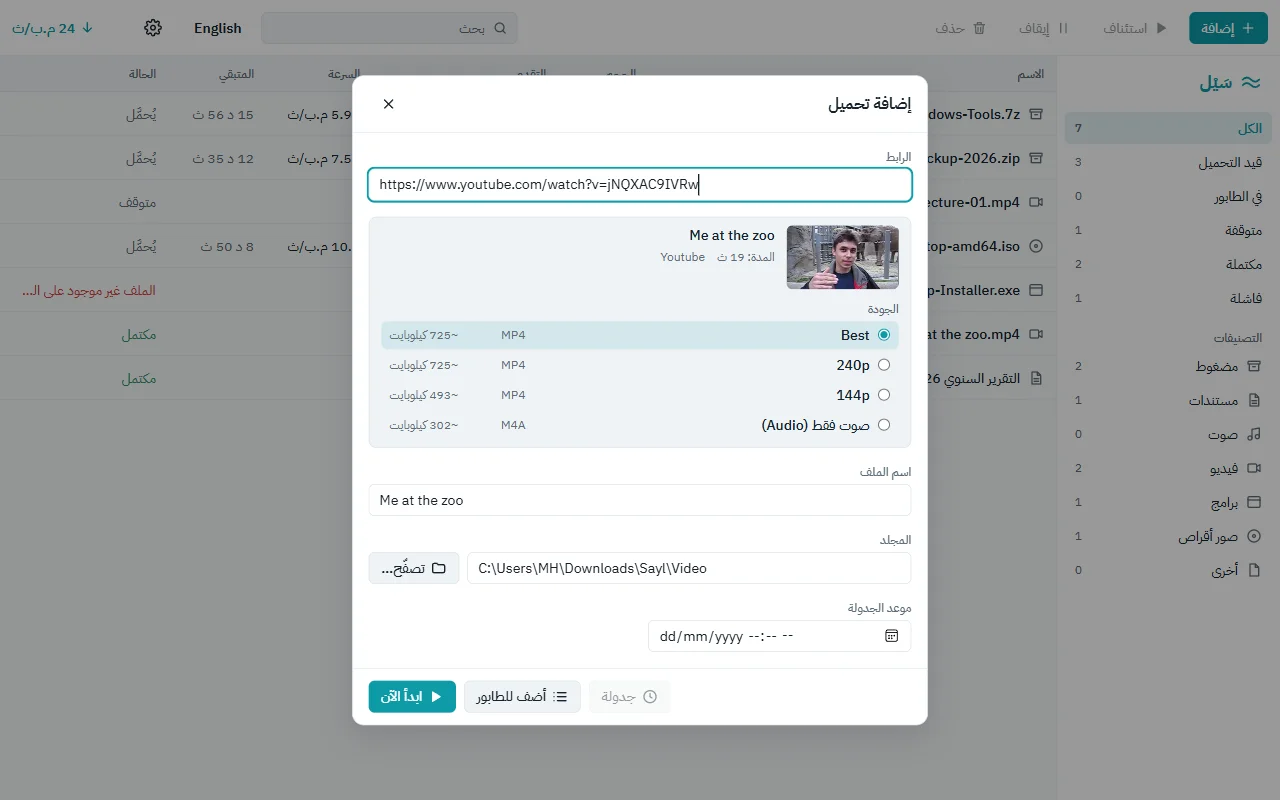Click remaining time 8 د 50 ث
The height and width of the screenshot is (800, 1280).
pyautogui.click(x=227, y=247)
